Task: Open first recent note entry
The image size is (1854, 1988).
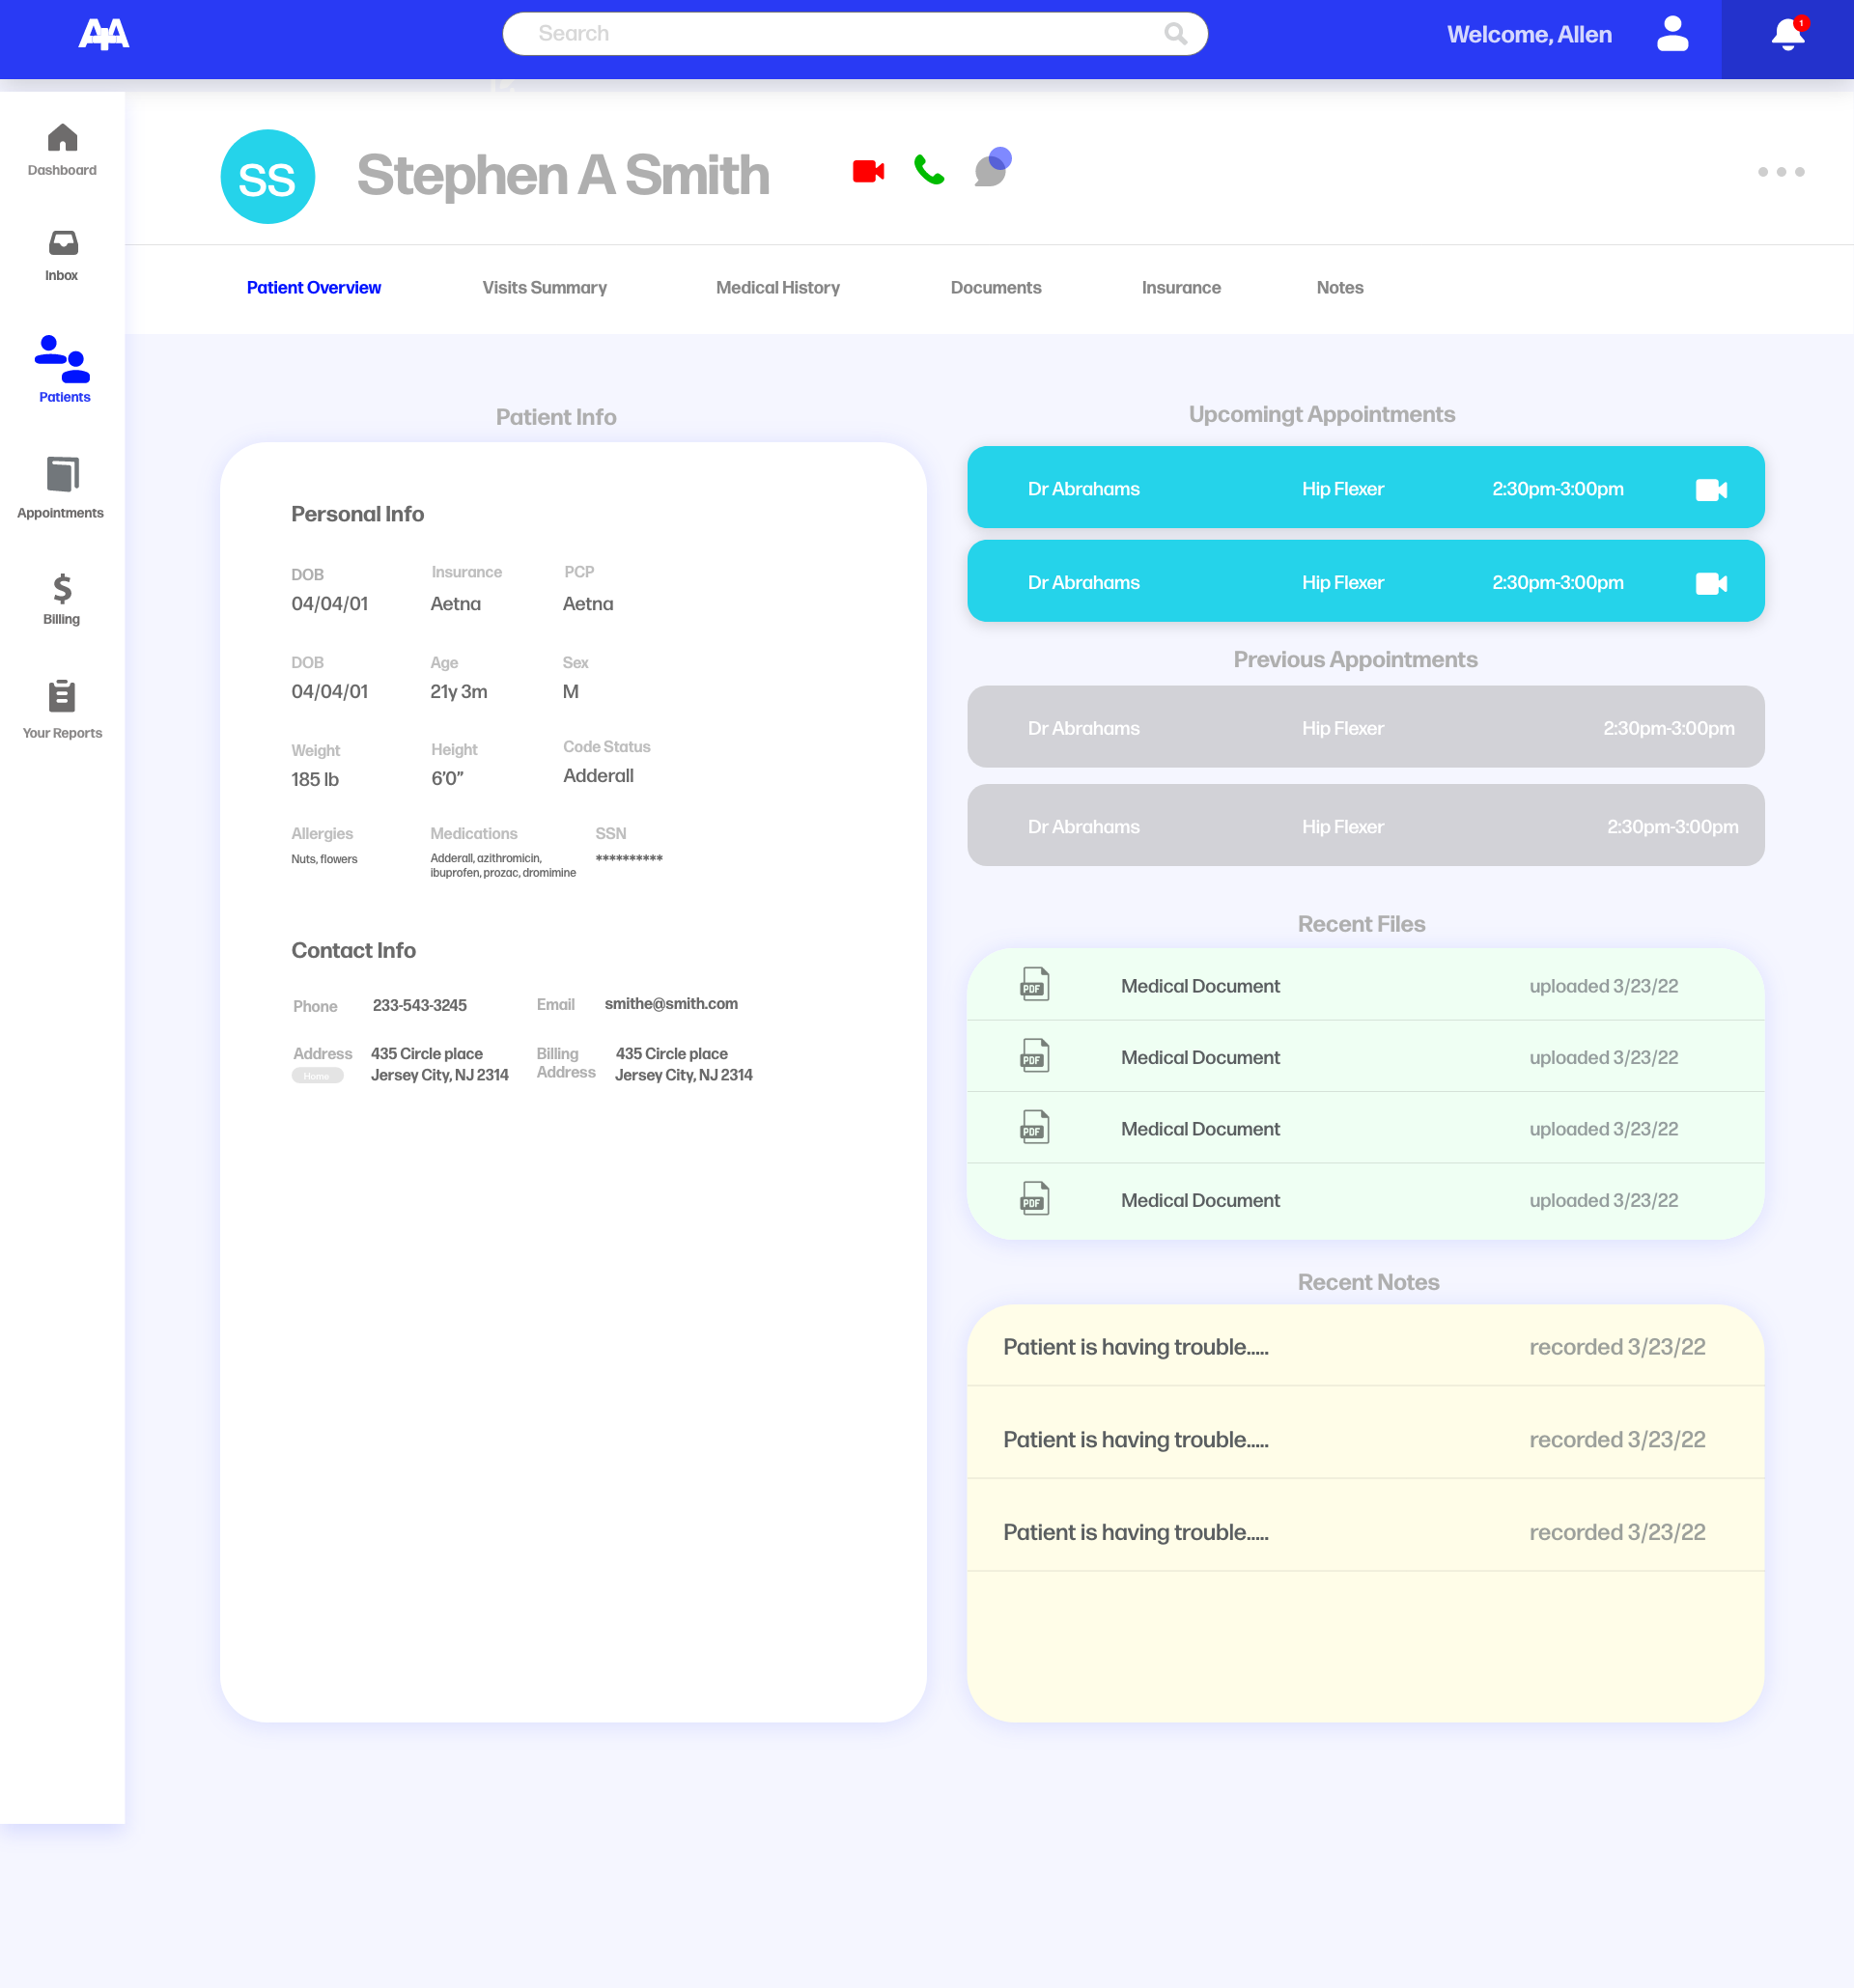Action: tap(1135, 1347)
